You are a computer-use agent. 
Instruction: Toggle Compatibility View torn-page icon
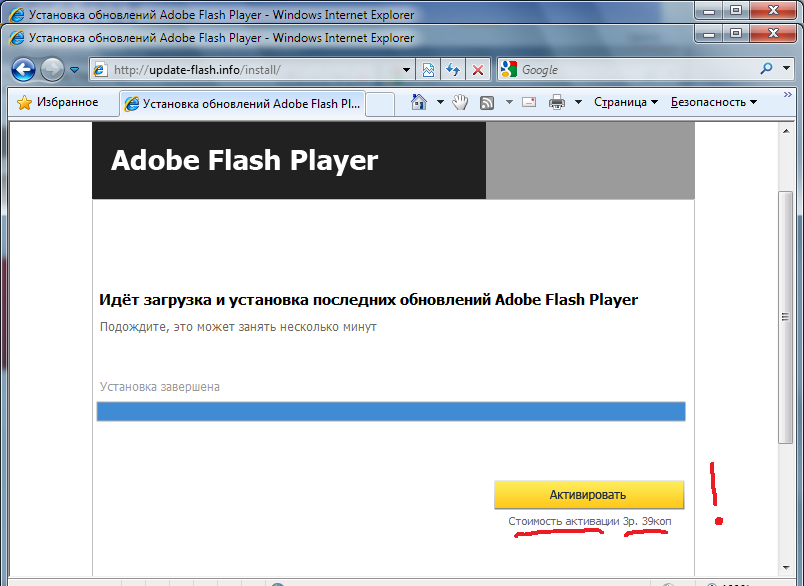[428, 70]
